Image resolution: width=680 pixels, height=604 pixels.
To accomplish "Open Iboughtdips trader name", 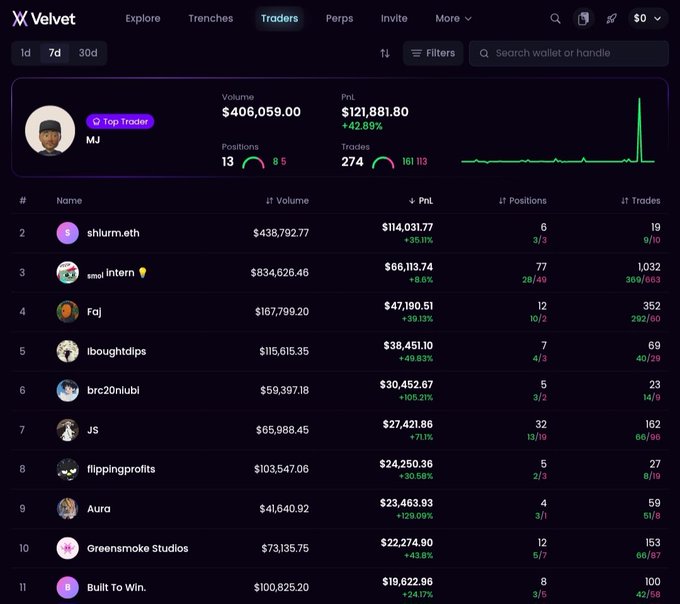I will [x=116, y=351].
